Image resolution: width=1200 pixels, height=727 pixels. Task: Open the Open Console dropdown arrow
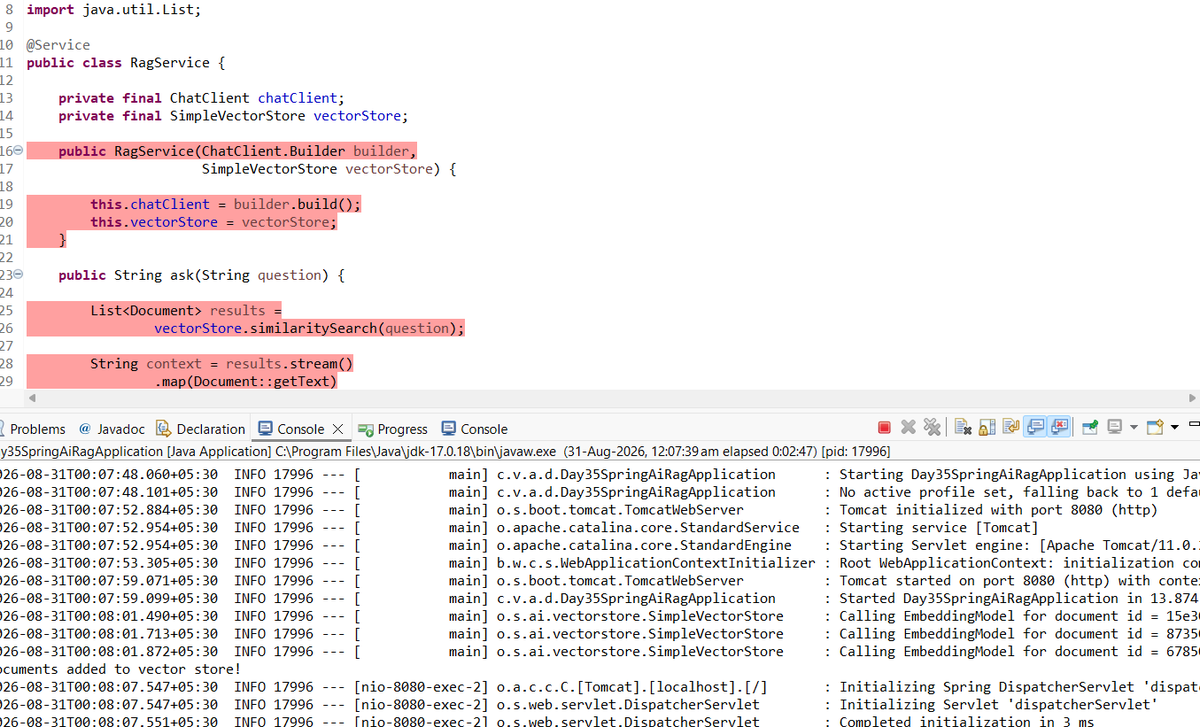1174,428
